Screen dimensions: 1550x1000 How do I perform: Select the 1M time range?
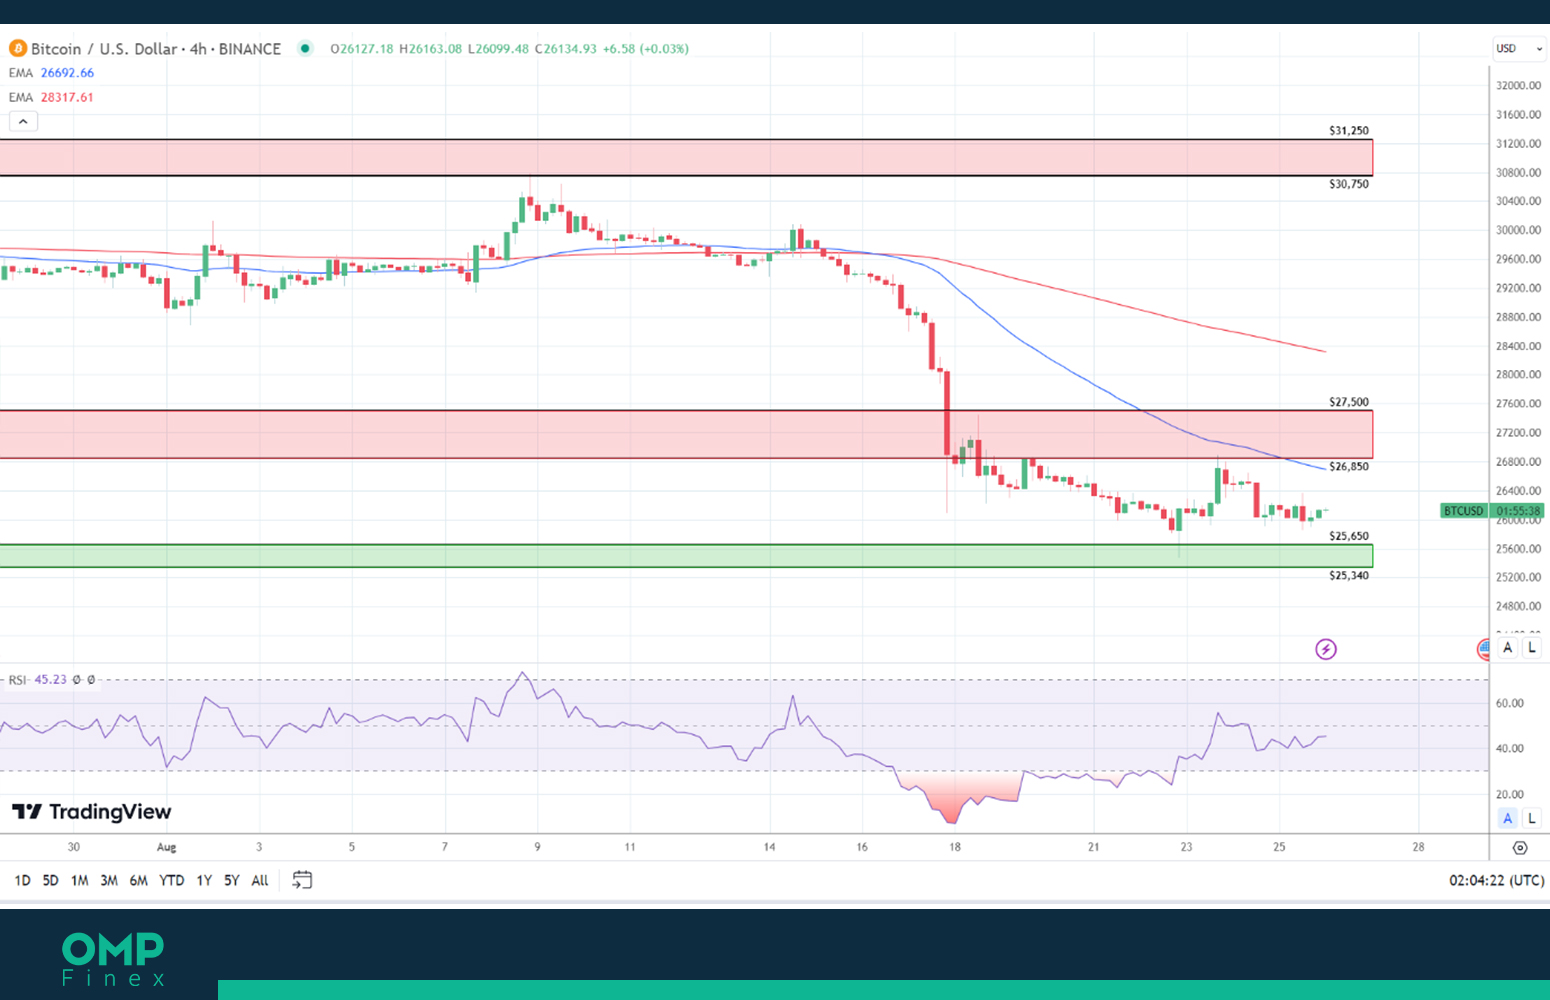coord(80,880)
